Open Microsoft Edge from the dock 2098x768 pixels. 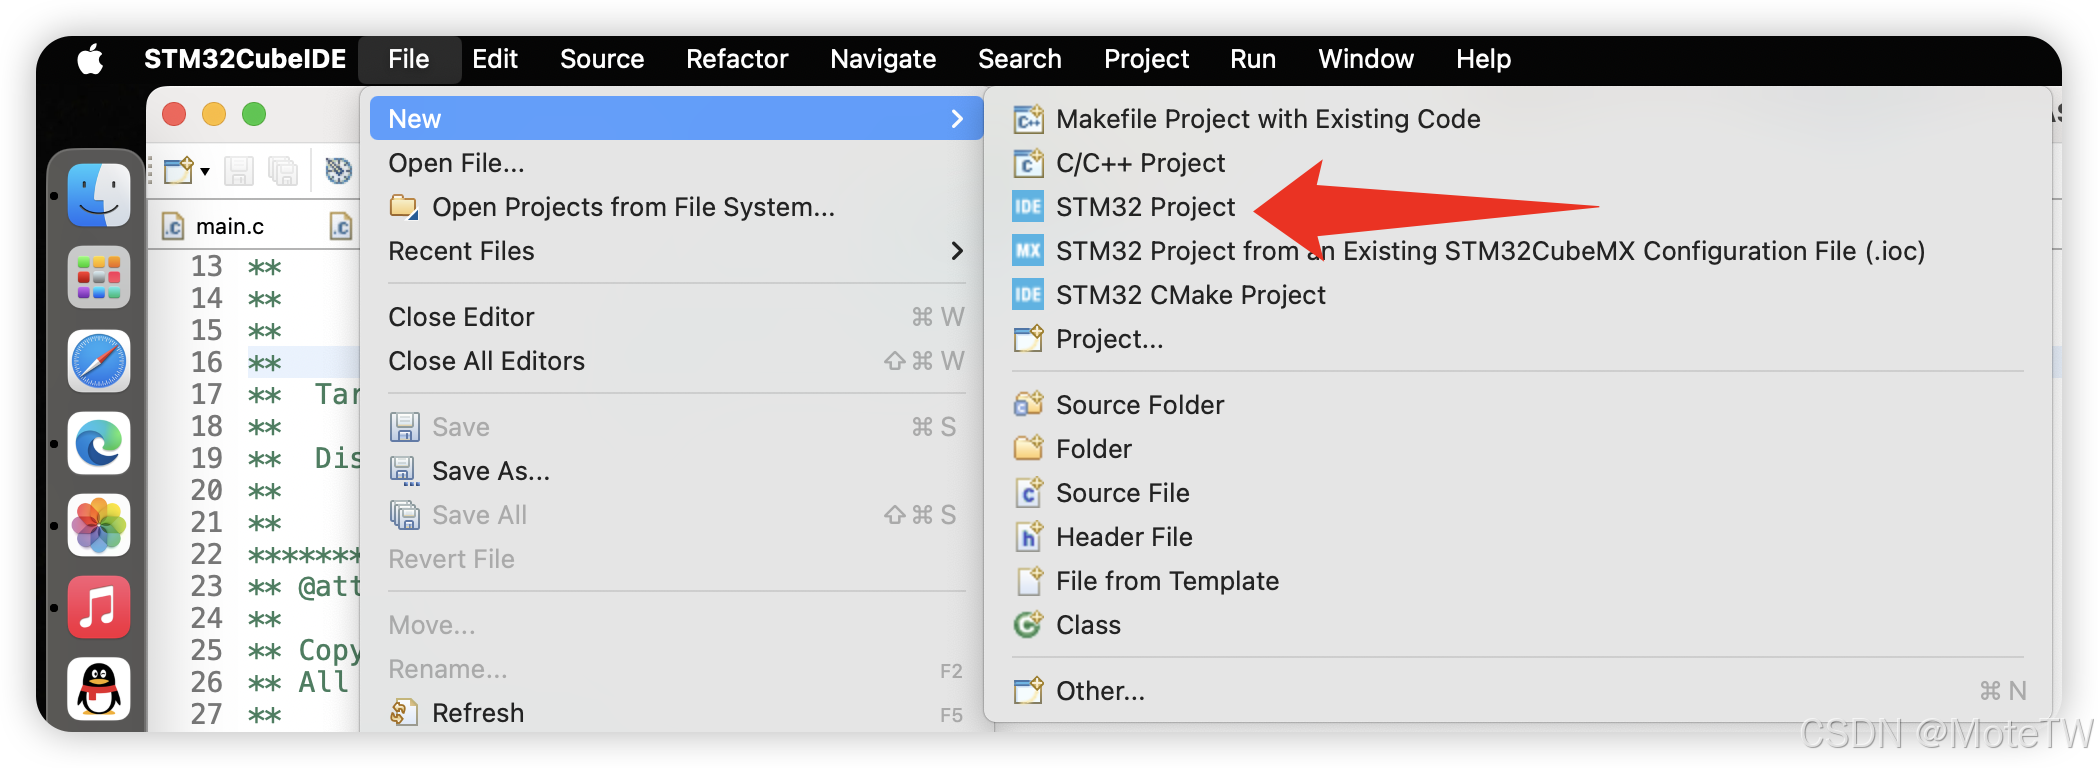pyautogui.click(x=99, y=443)
